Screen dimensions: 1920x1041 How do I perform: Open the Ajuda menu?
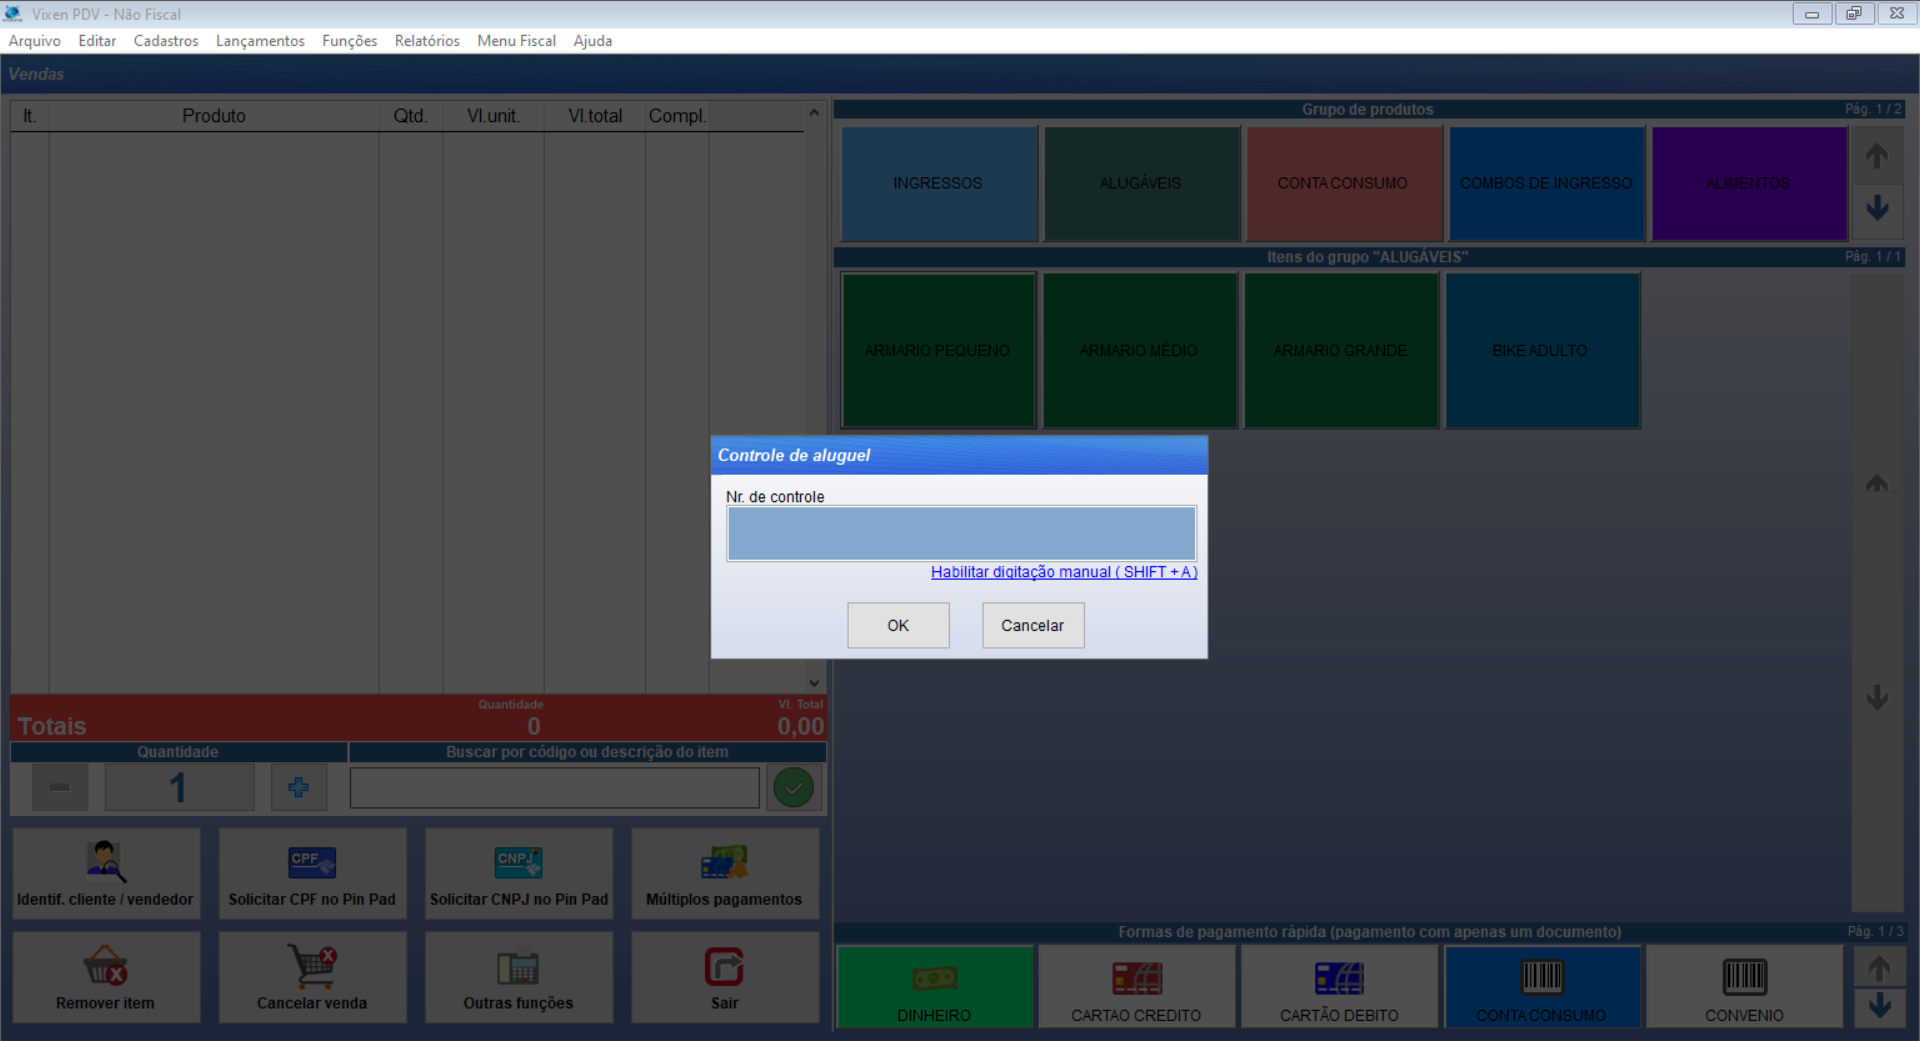click(x=593, y=41)
